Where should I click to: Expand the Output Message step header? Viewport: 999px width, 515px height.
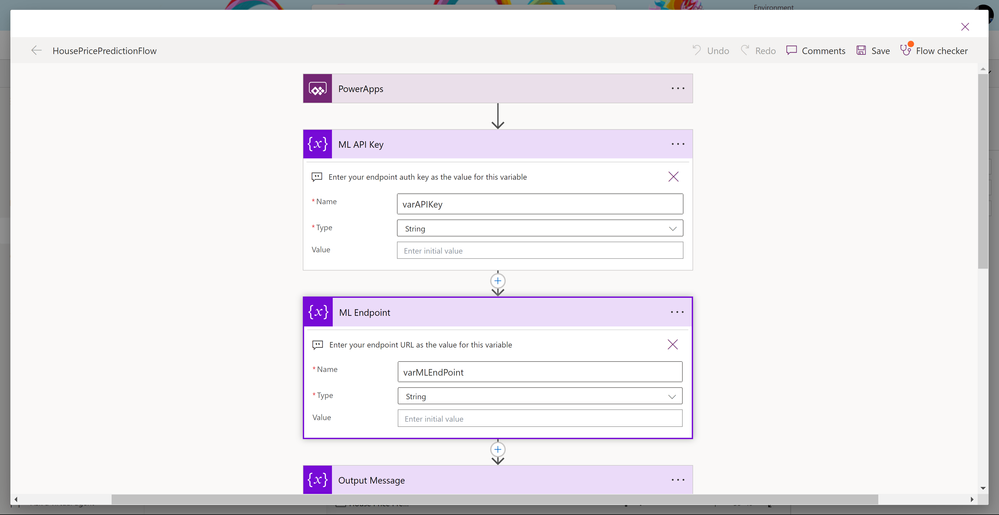pyautogui.click(x=498, y=479)
